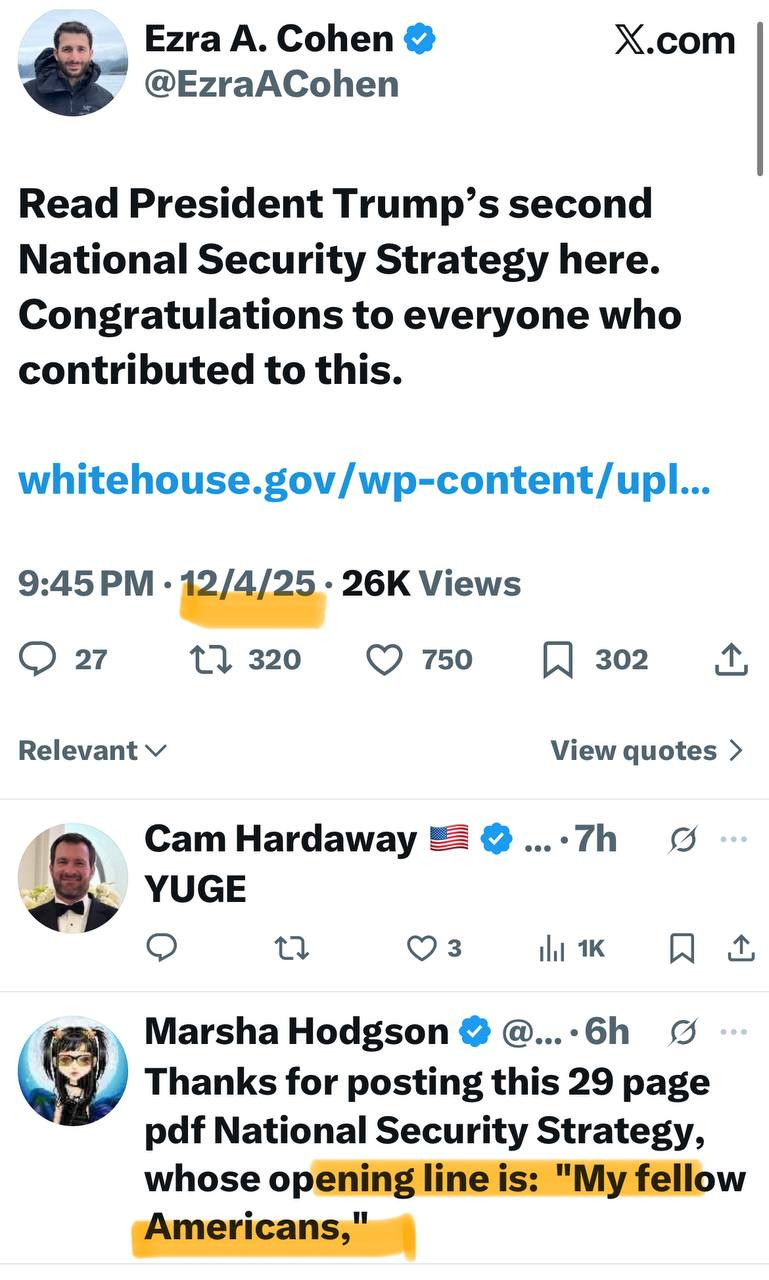Share Cam Hardaway's reply
The width and height of the screenshot is (769, 1280).
(x=740, y=947)
